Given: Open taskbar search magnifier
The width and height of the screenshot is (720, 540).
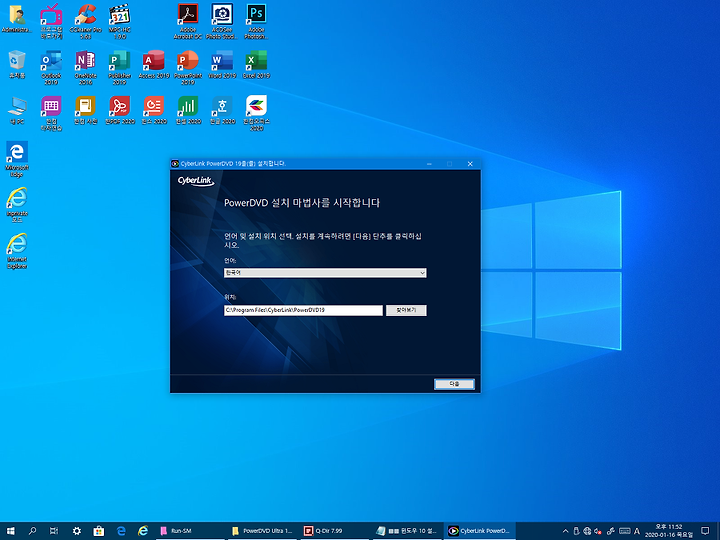Looking at the screenshot, I should [x=32, y=531].
